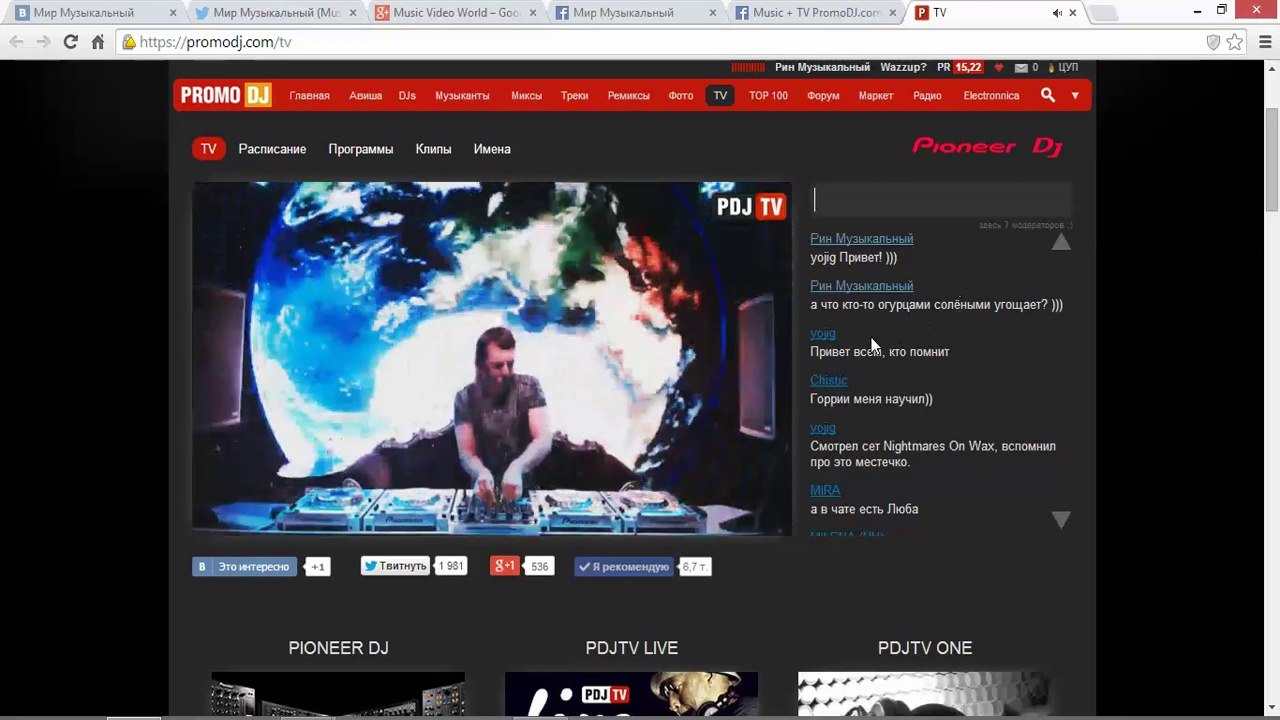
Task: Open 'Радио' menu item
Action: click(927, 96)
